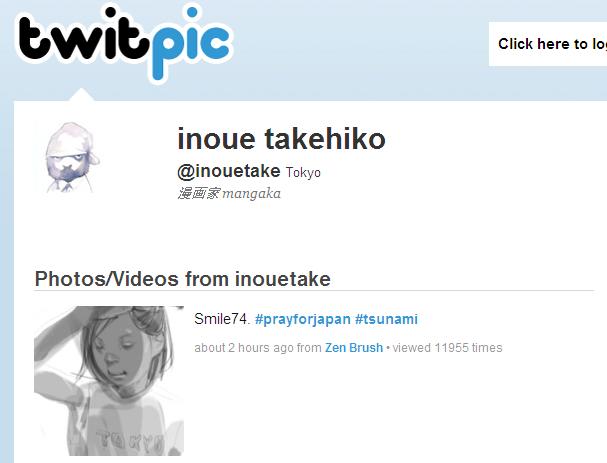Open the #prayforjapan hashtag
The width and height of the screenshot is (607, 463).
point(303,319)
